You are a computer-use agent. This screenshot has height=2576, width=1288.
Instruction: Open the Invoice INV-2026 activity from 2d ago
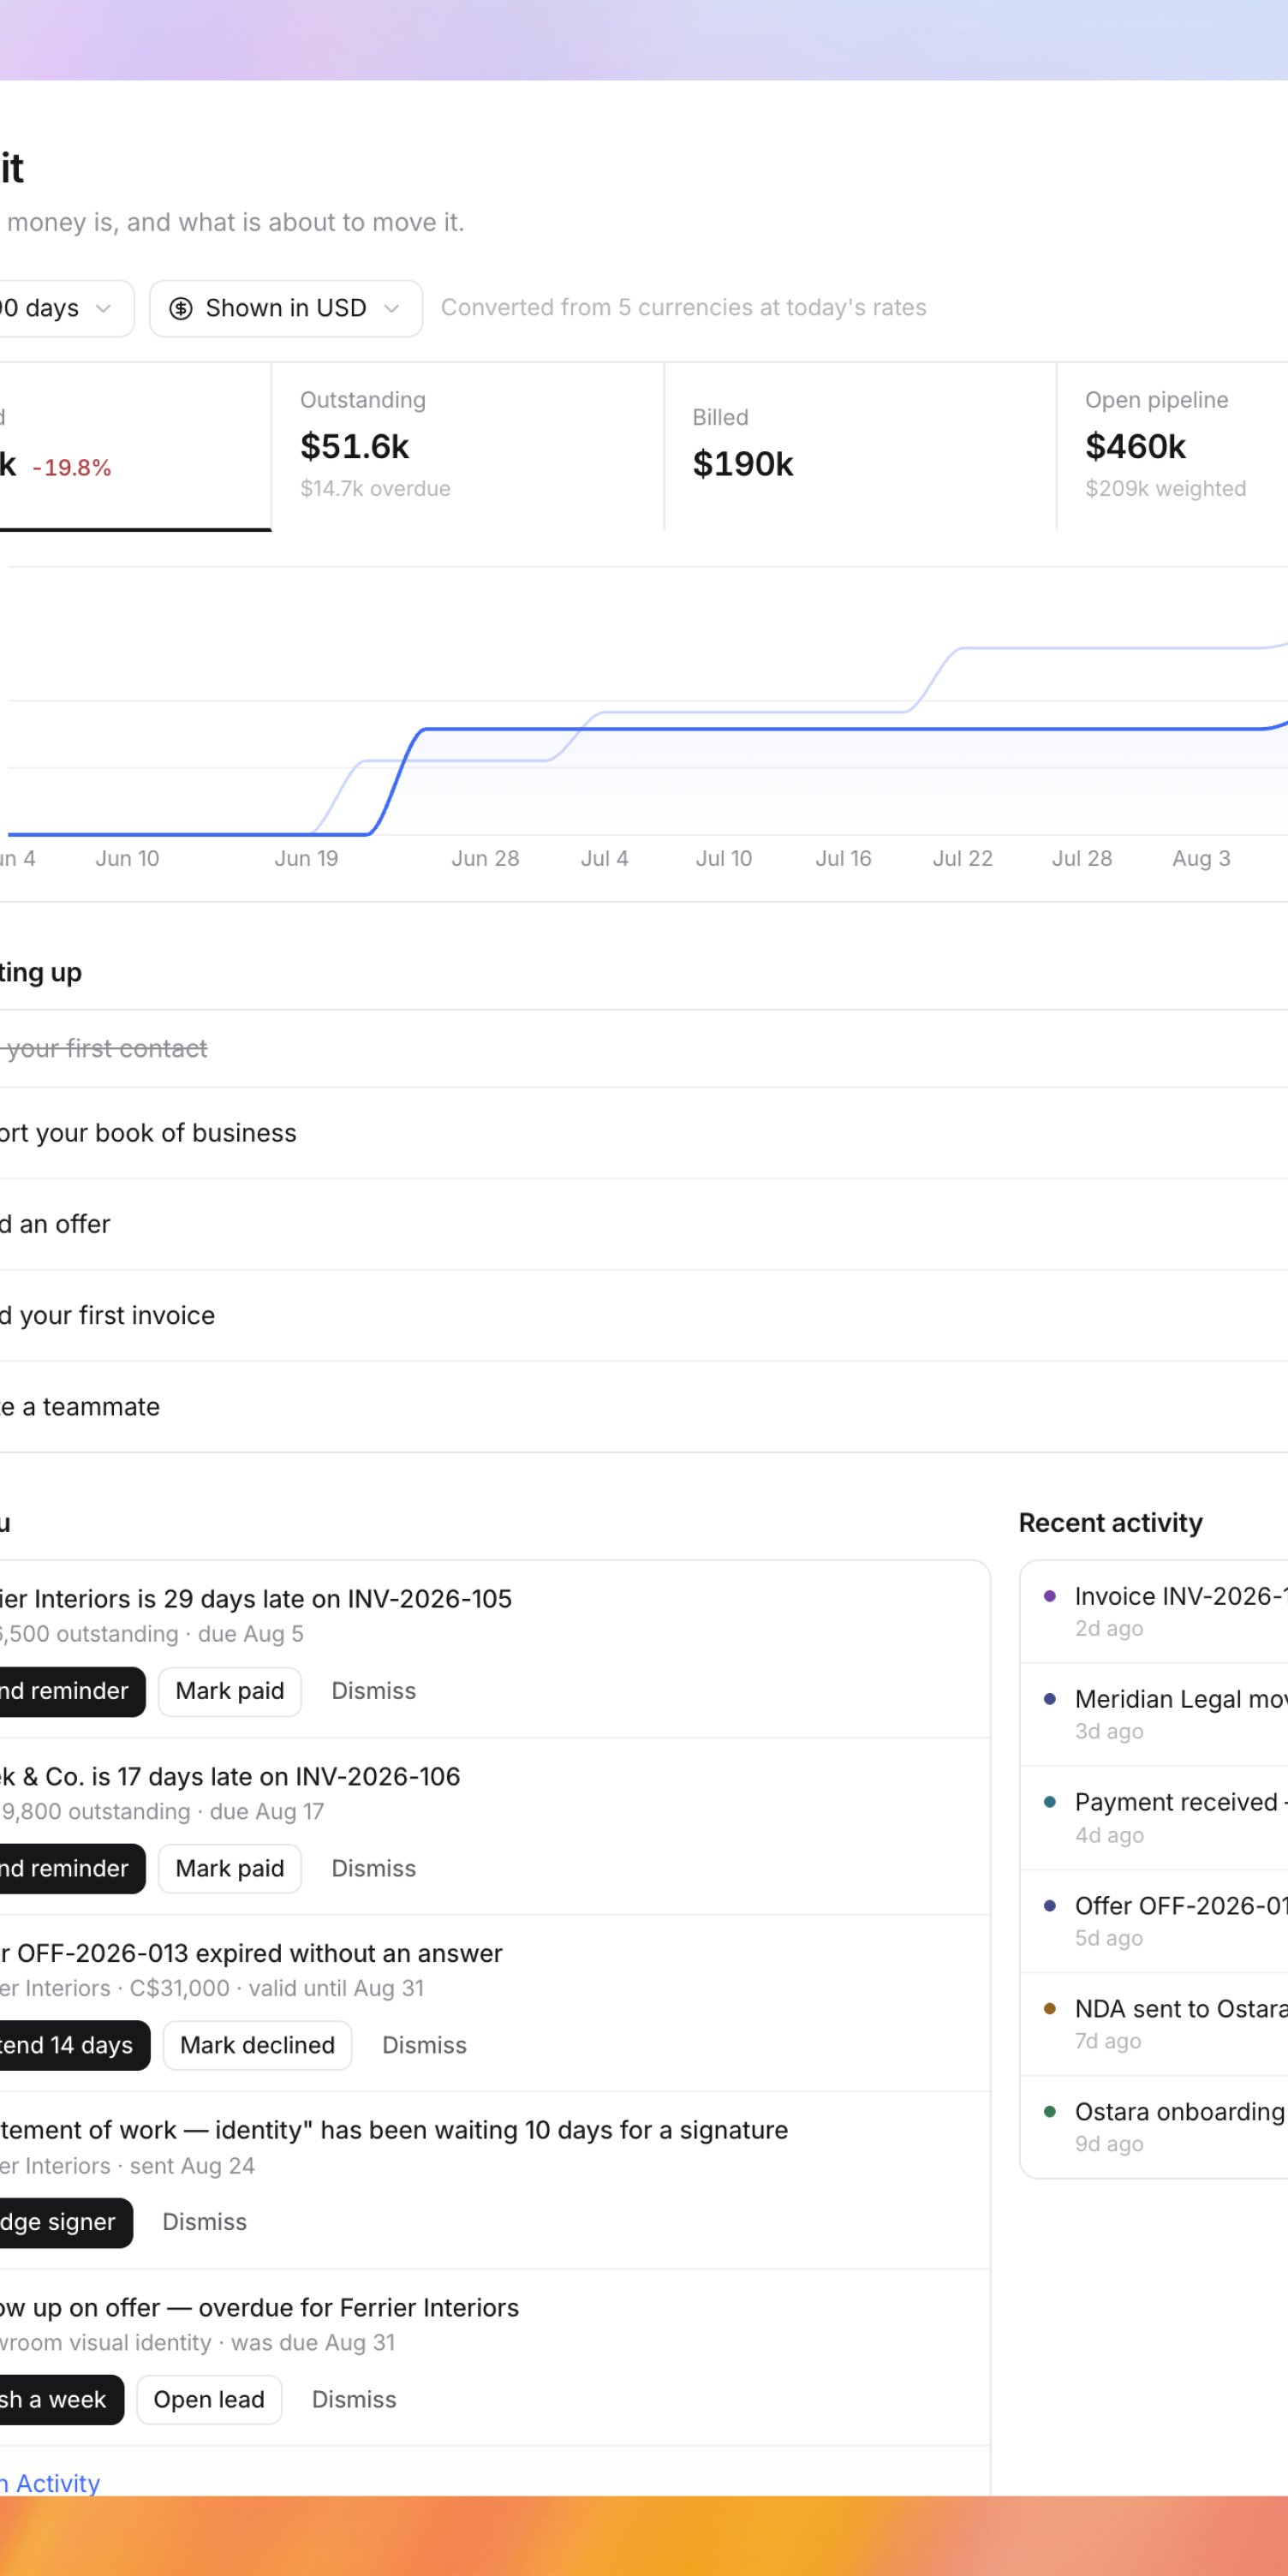(x=1155, y=1611)
